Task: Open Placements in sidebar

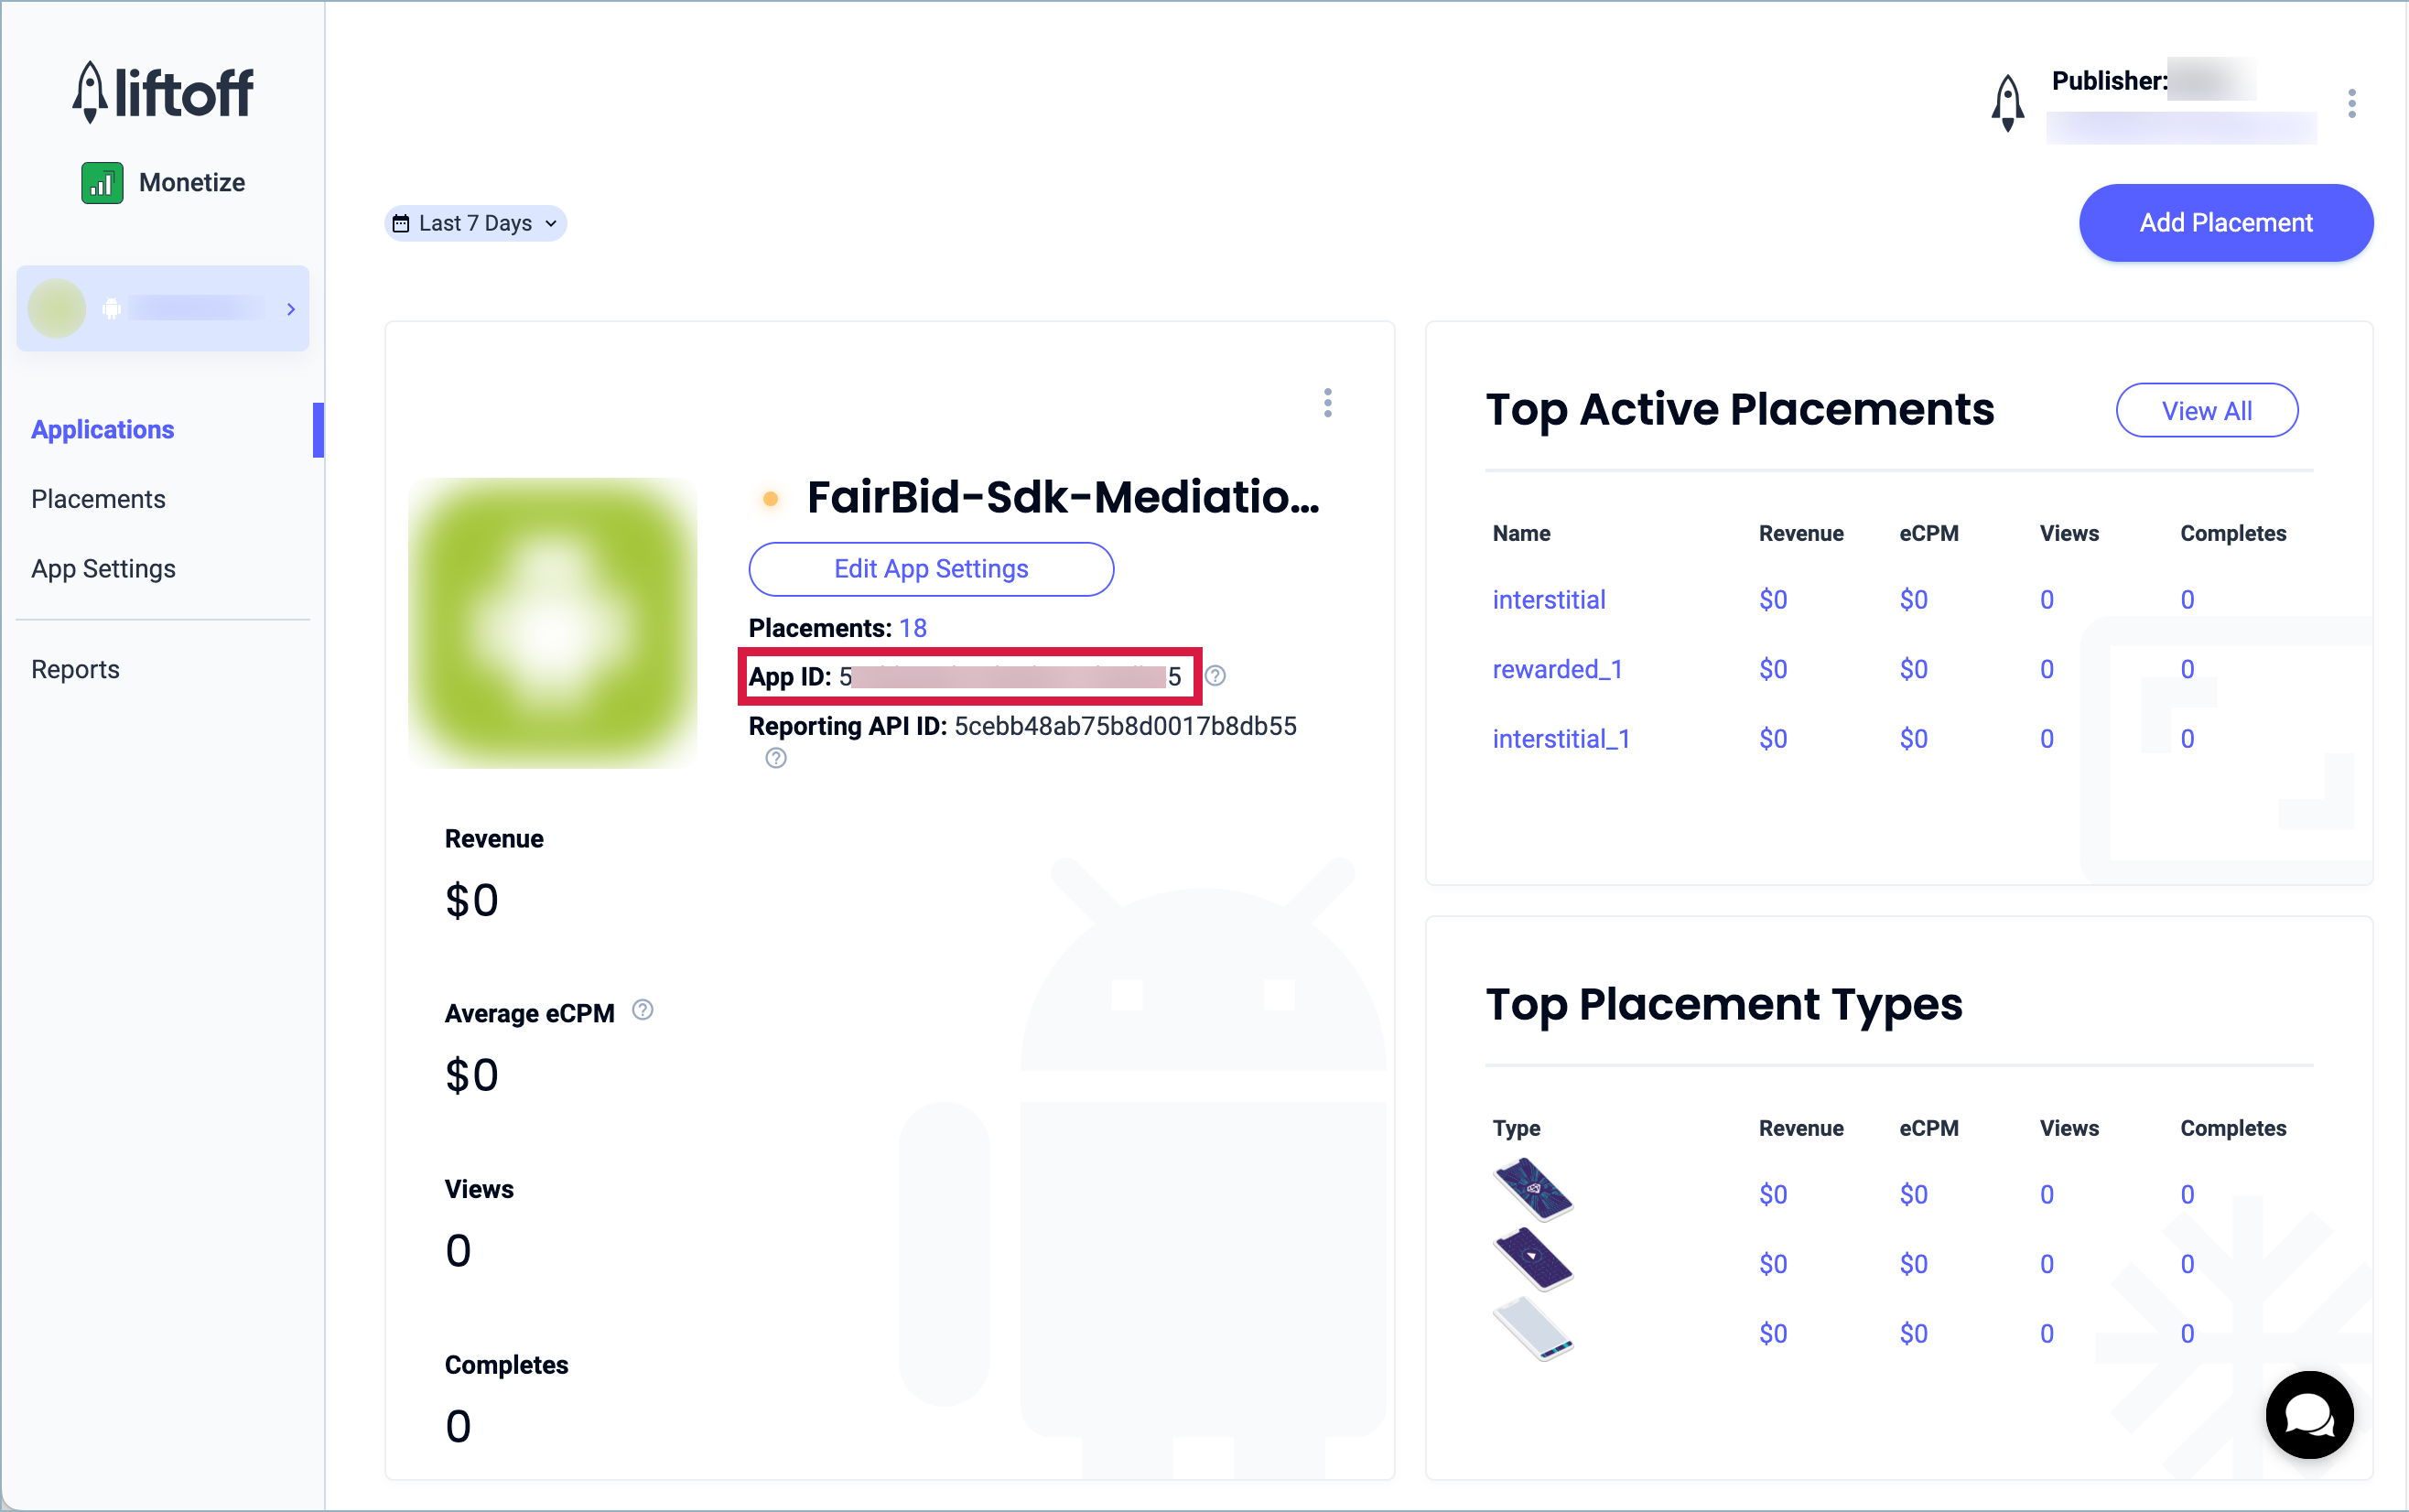Action: point(98,500)
